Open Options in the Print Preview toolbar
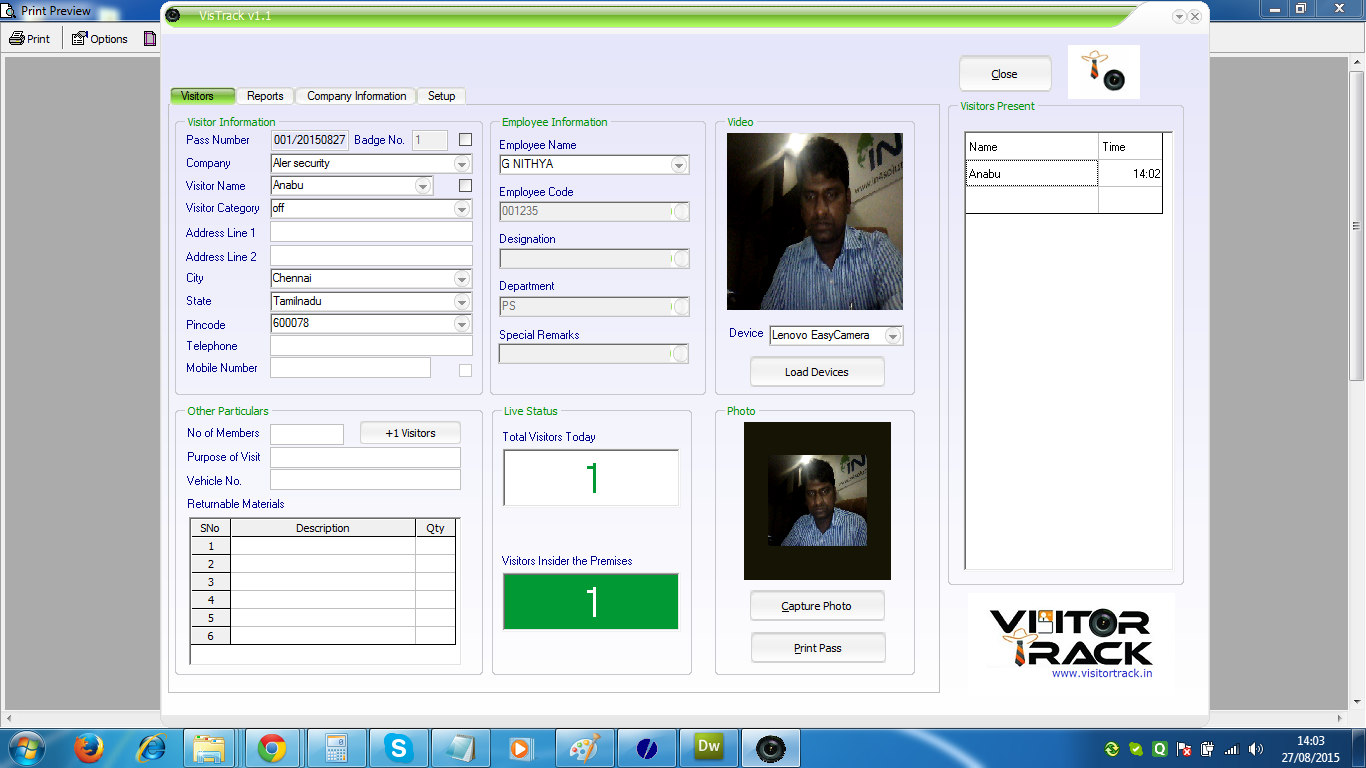 click(99, 39)
